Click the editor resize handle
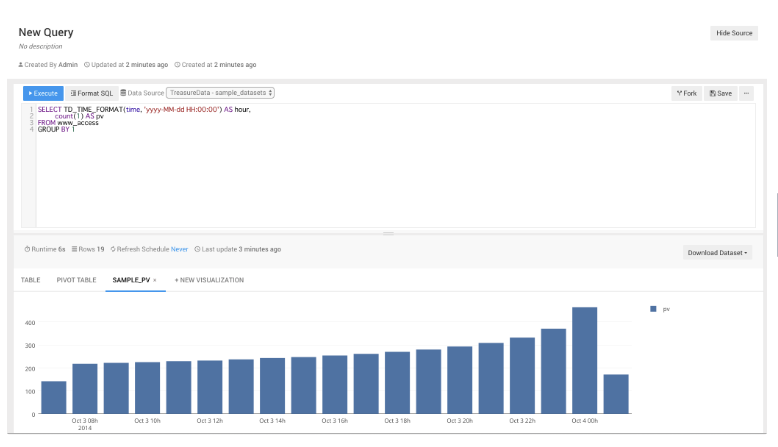Image resolution: width=778 pixels, height=447 pixels. click(389, 233)
